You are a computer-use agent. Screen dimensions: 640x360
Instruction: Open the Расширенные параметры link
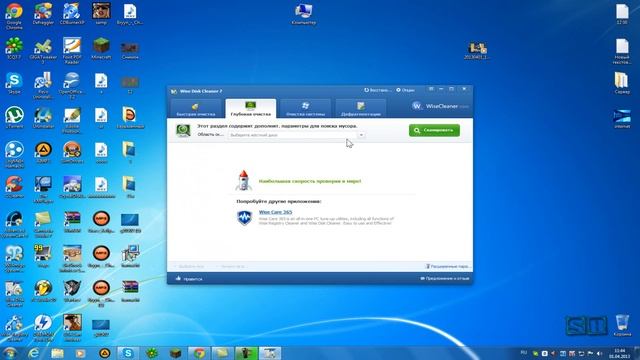(x=448, y=266)
